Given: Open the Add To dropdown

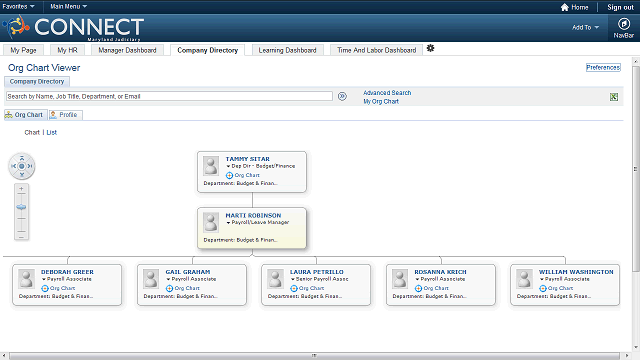Looking at the screenshot, I should [x=585, y=27].
